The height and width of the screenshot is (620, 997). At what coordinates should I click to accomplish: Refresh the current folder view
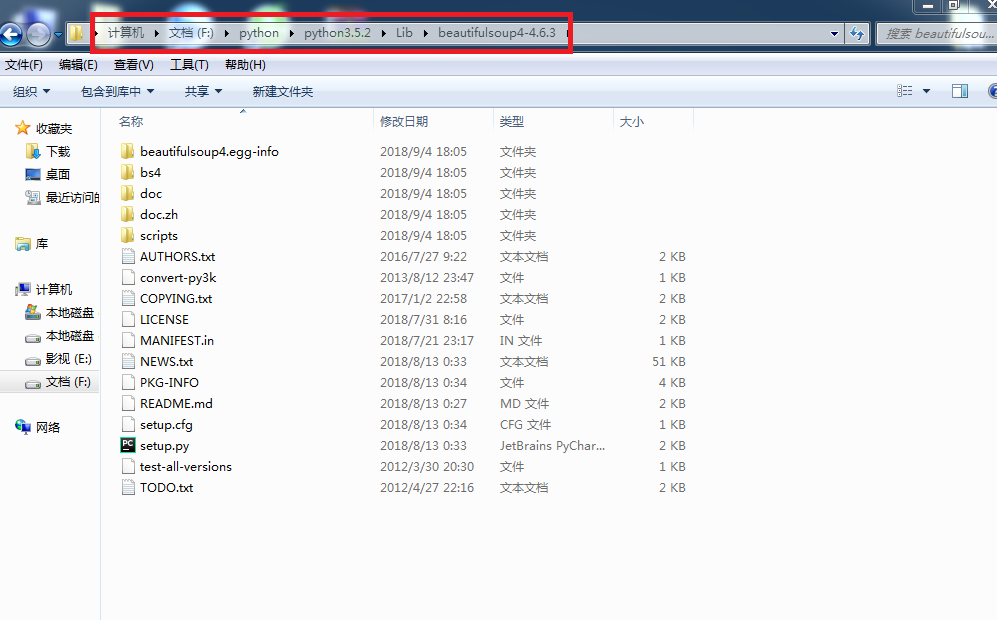857,34
